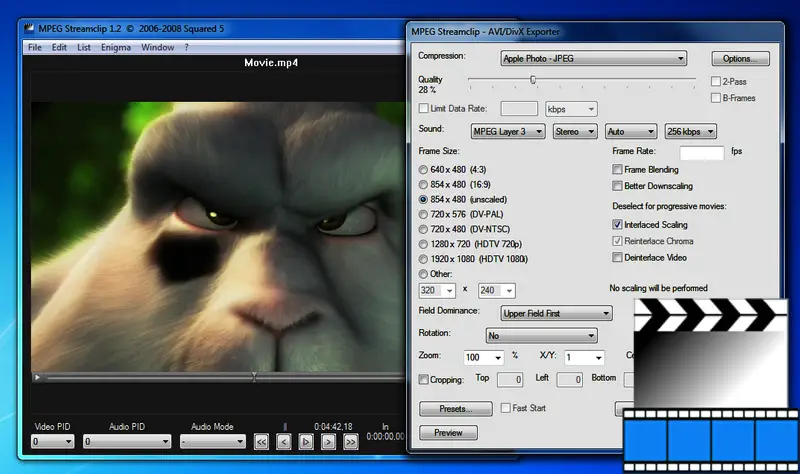Open the Stereo channels dropdown
This screenshot has height=474, width=800.
pyautogui.click(x=575, y=132)
